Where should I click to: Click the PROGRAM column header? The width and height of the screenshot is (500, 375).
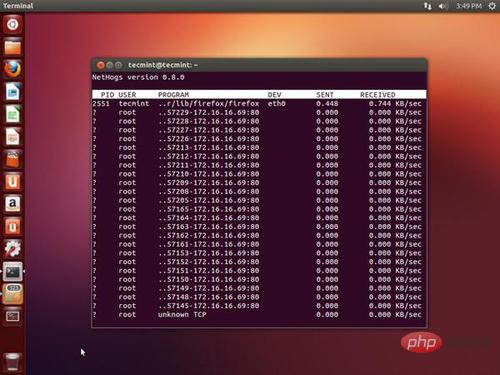coord(173,95)
